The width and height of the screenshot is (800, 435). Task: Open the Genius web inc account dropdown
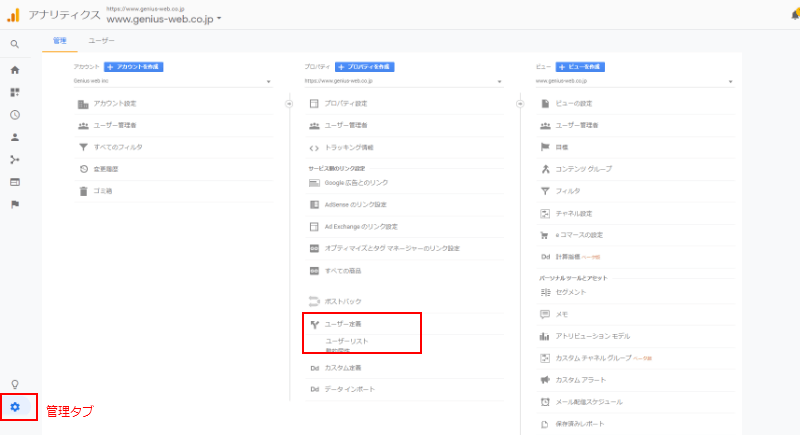pos(172,81)
